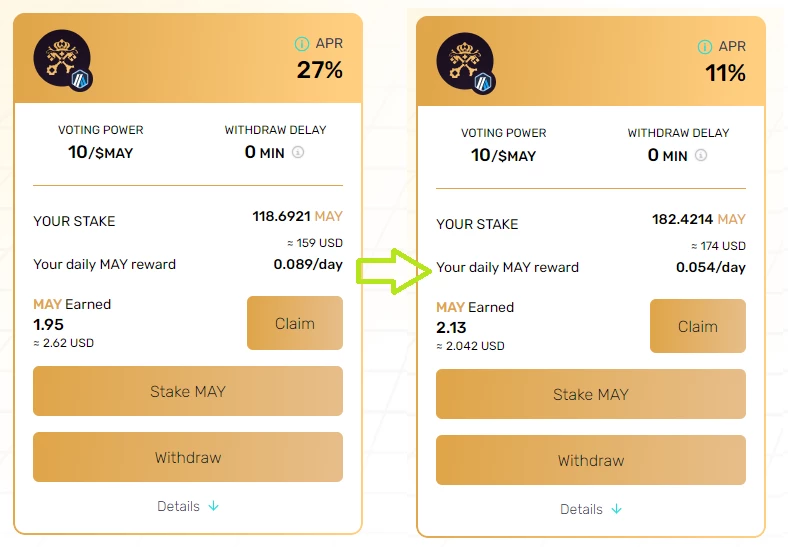The height and width of the screenshot is (547, 788).
Task: Expand Details on the 11% APR card
Action: click(591, 509)
